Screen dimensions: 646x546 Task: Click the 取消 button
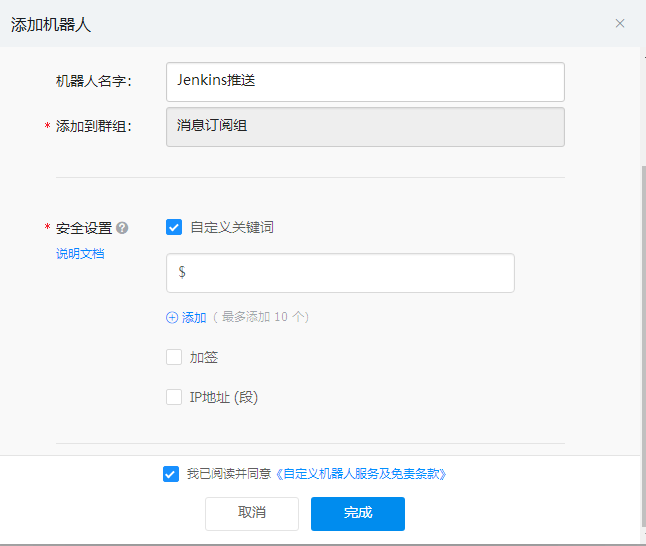pyautogui.click(x=252, y=513)
